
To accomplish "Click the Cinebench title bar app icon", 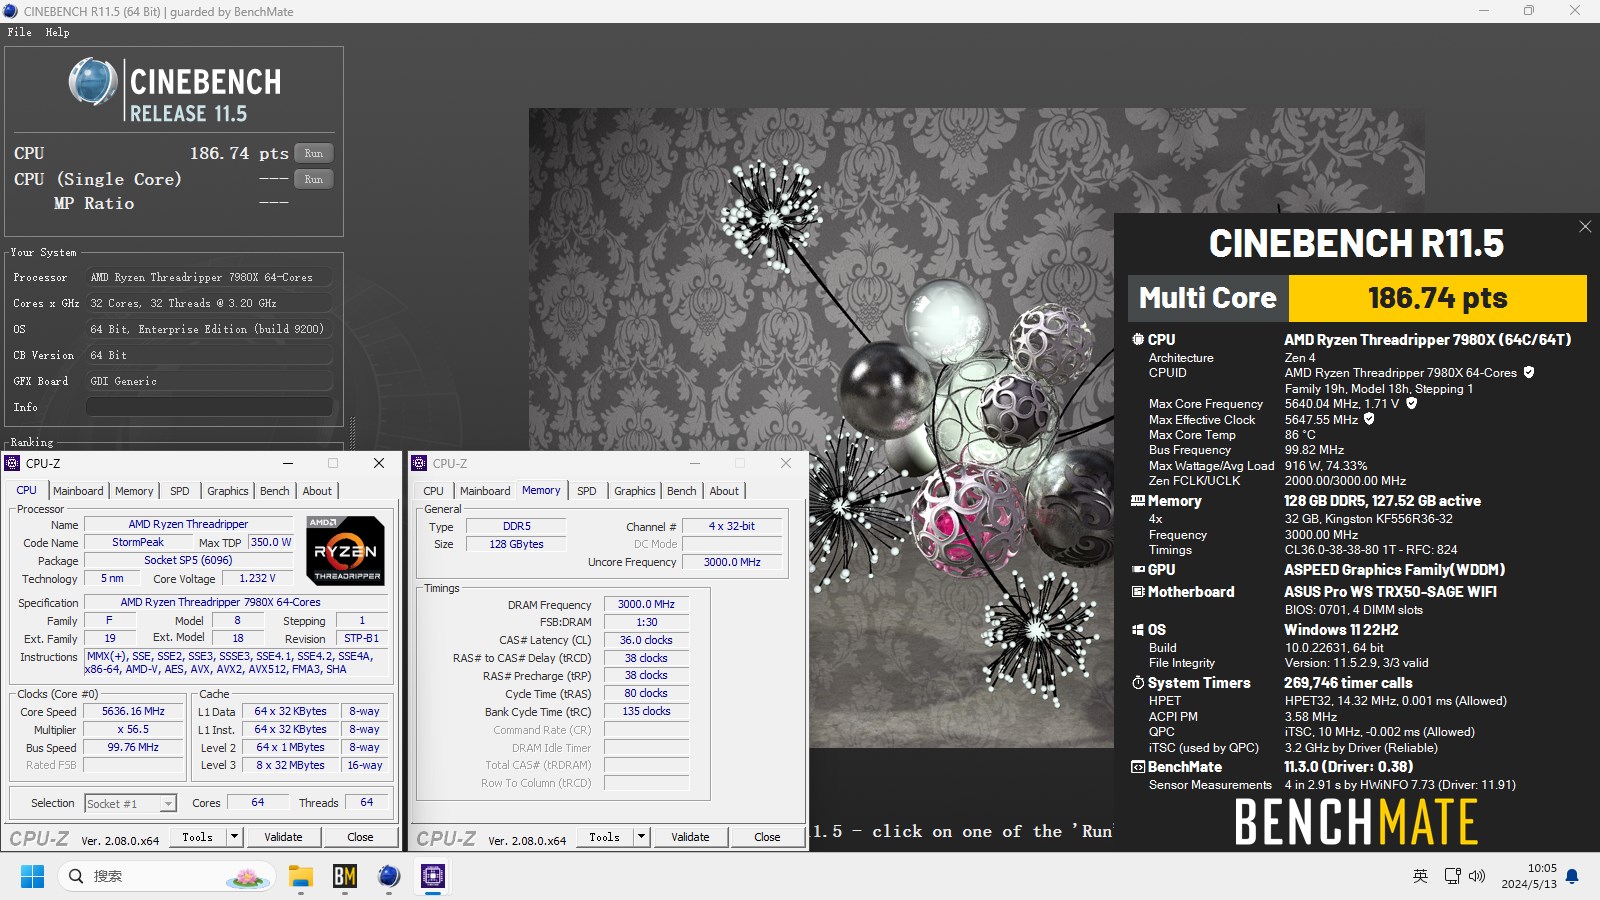I will point(11,11).
